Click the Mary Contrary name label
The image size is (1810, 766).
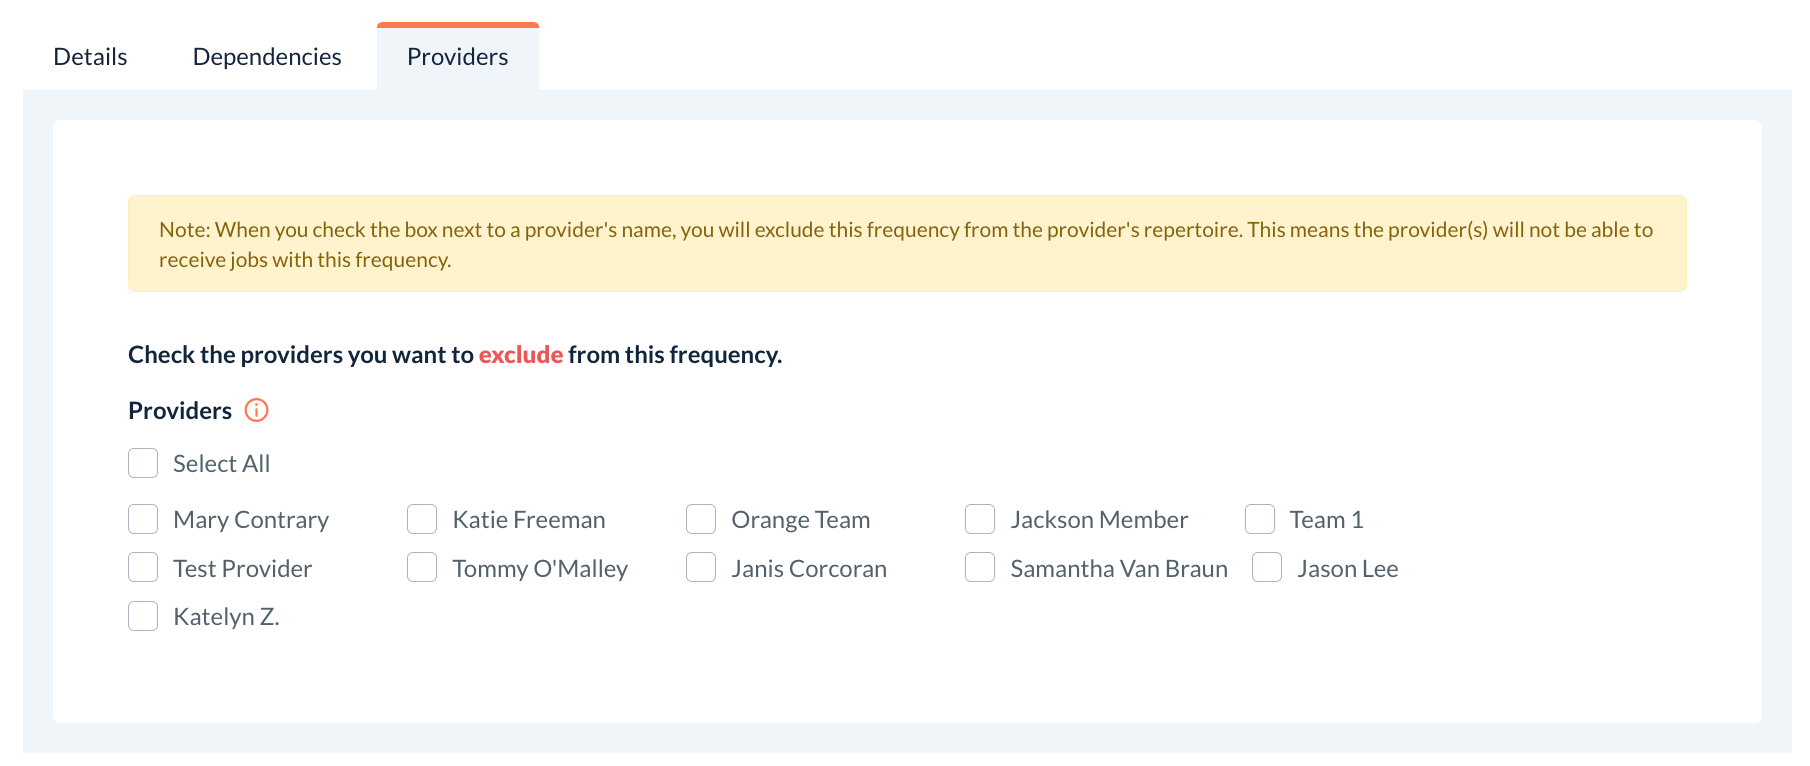tap(251, 520)
